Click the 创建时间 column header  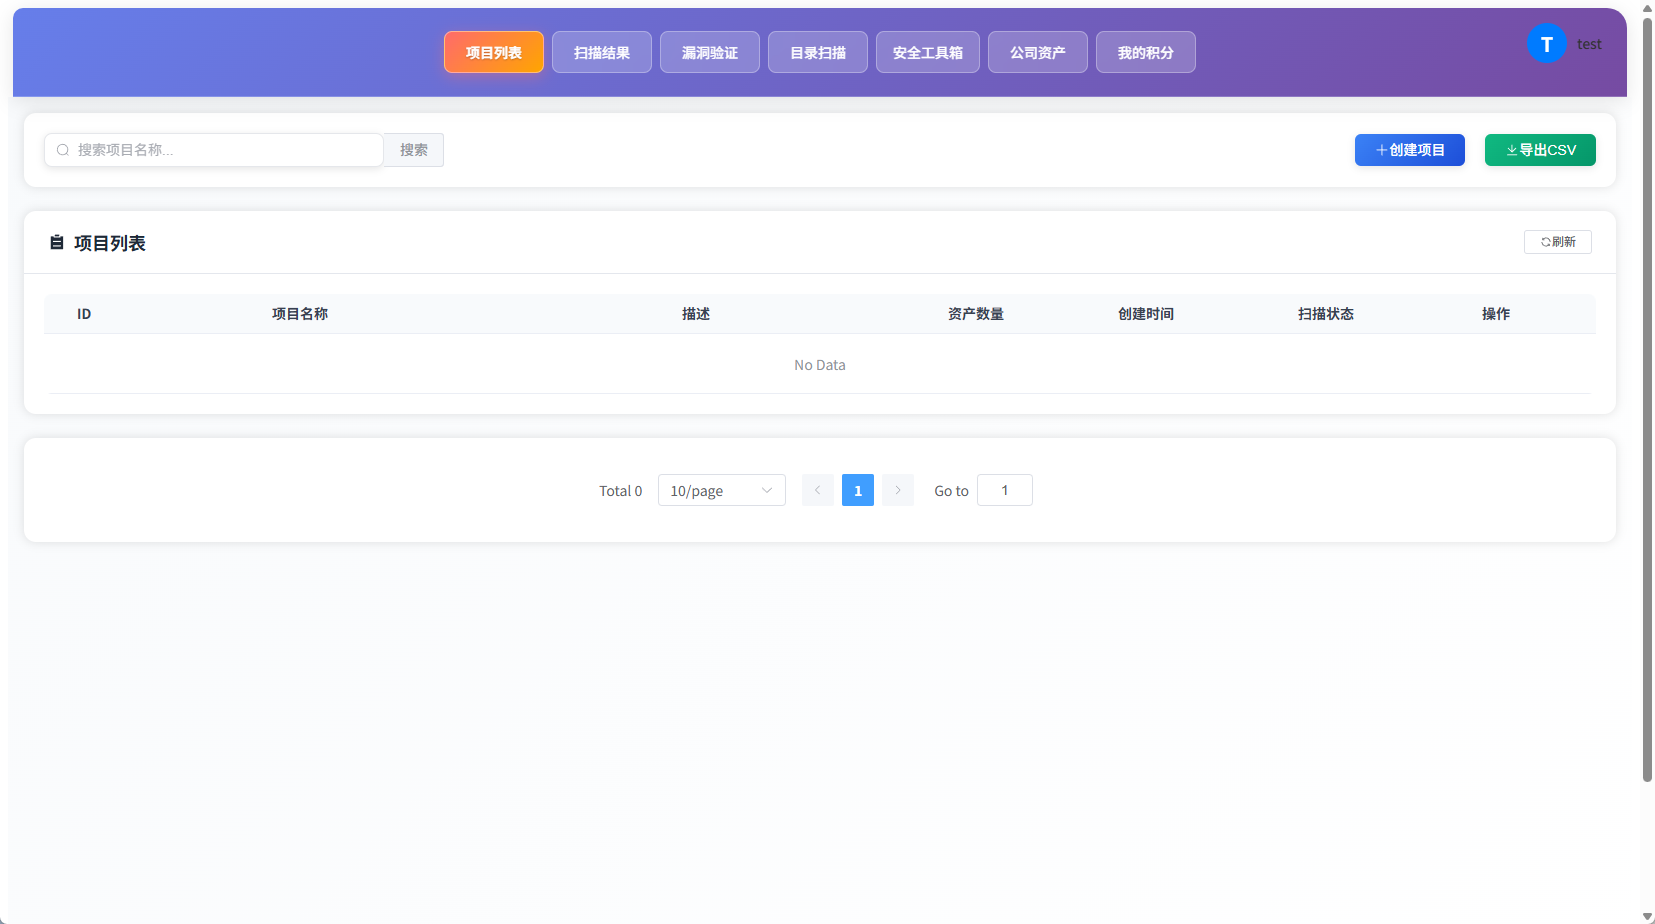[1146, 314]
